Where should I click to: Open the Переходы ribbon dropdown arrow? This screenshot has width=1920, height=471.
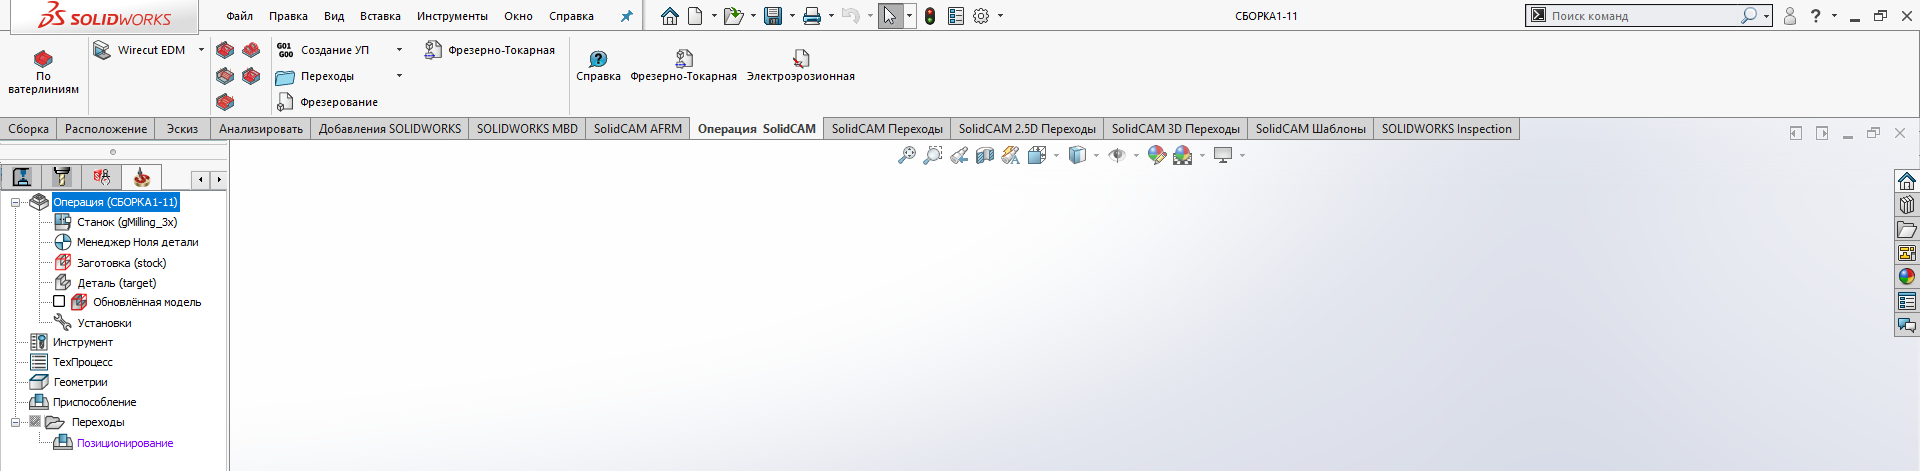[399, 76]
